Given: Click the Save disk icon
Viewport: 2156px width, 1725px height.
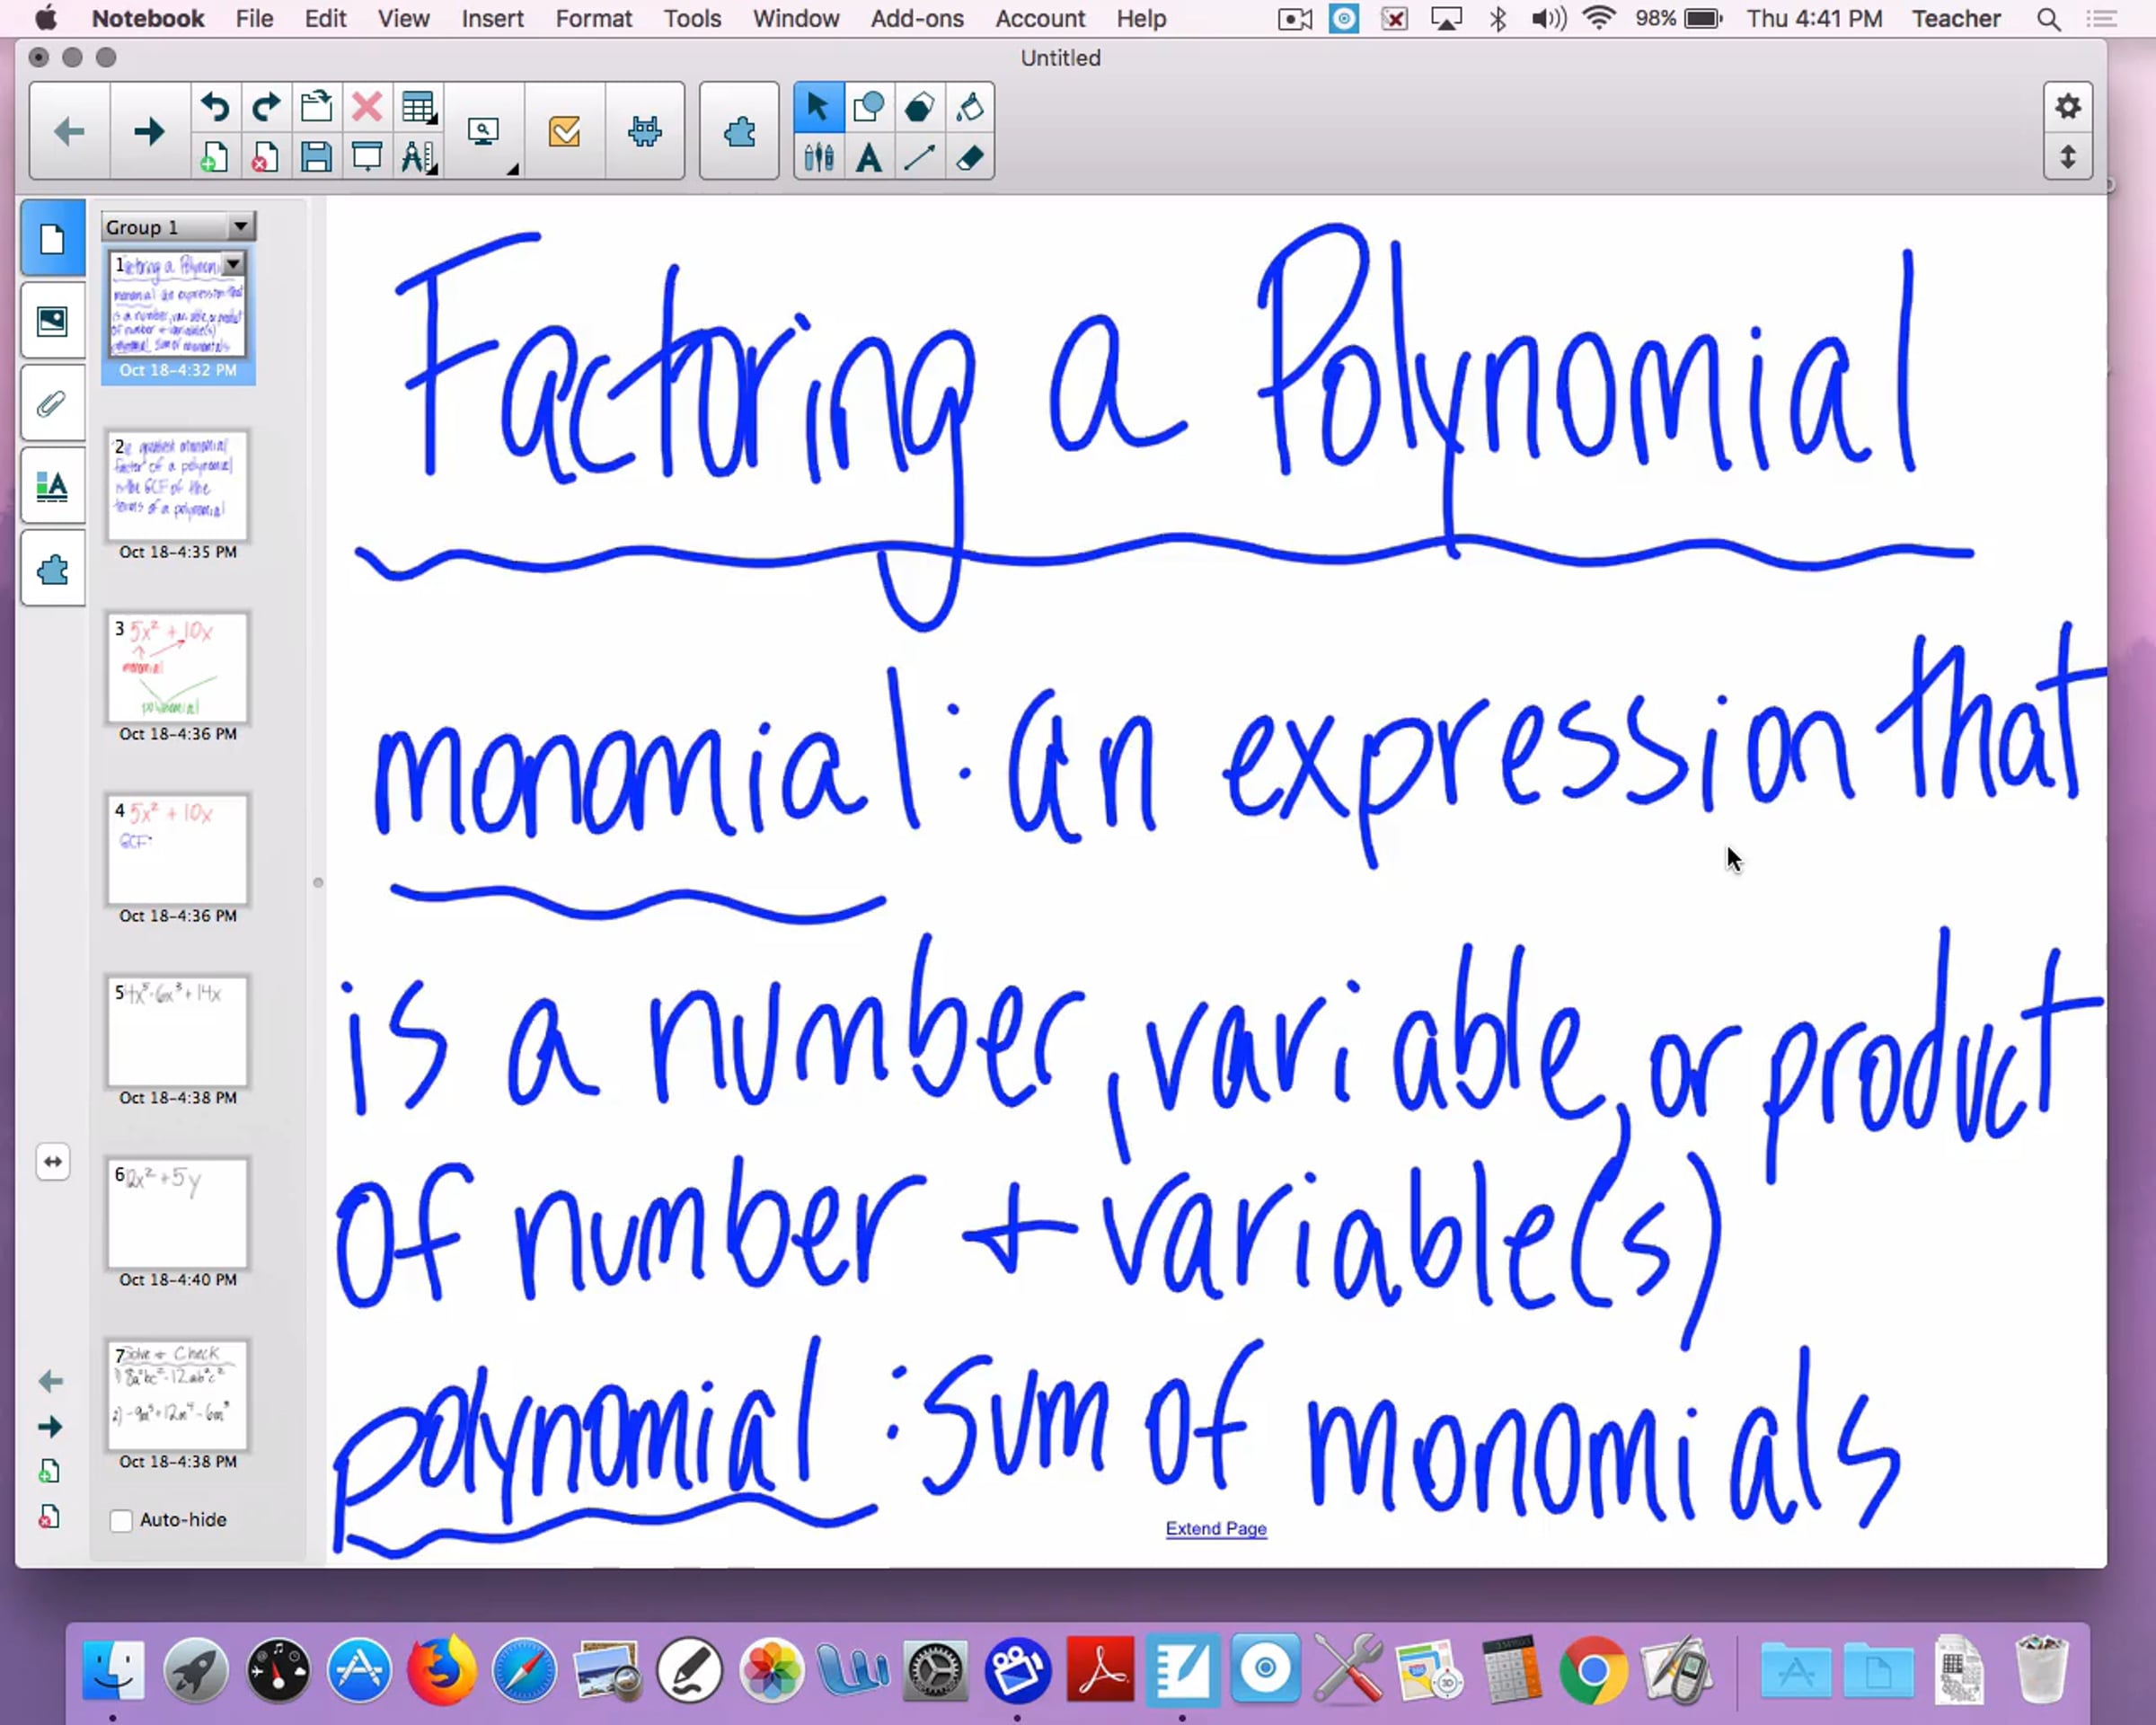Looking at the screenshot, I should pyautogui.click(x=316, y=158).
